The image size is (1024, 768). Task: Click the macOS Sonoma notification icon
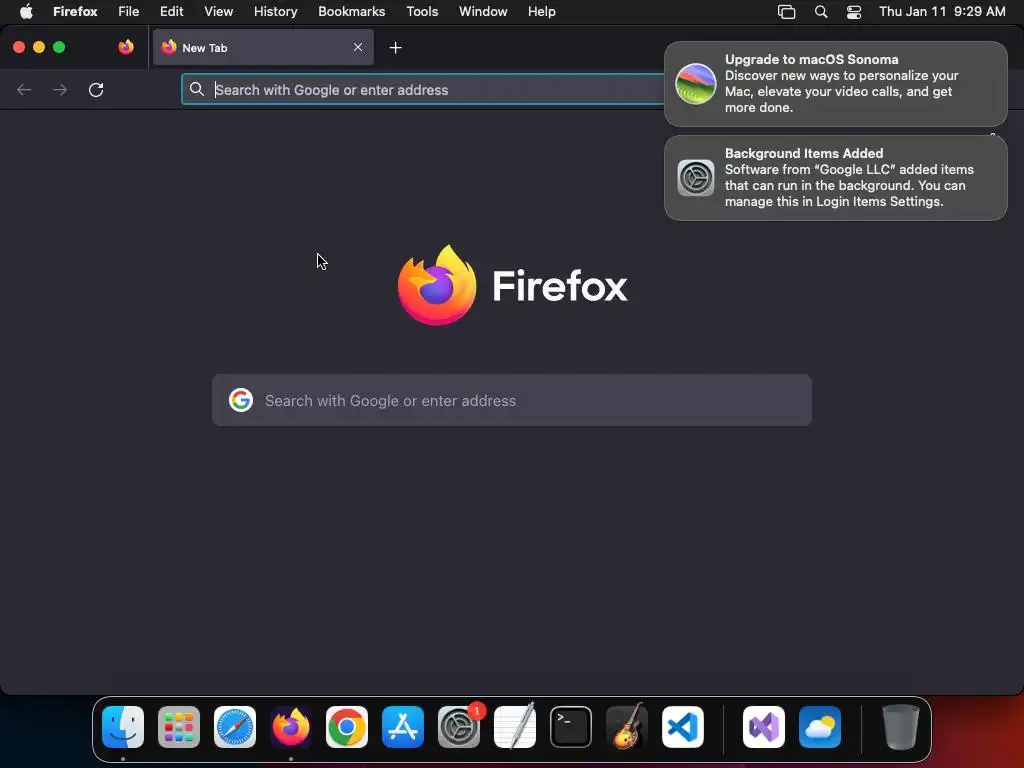[x=696, y=84]
